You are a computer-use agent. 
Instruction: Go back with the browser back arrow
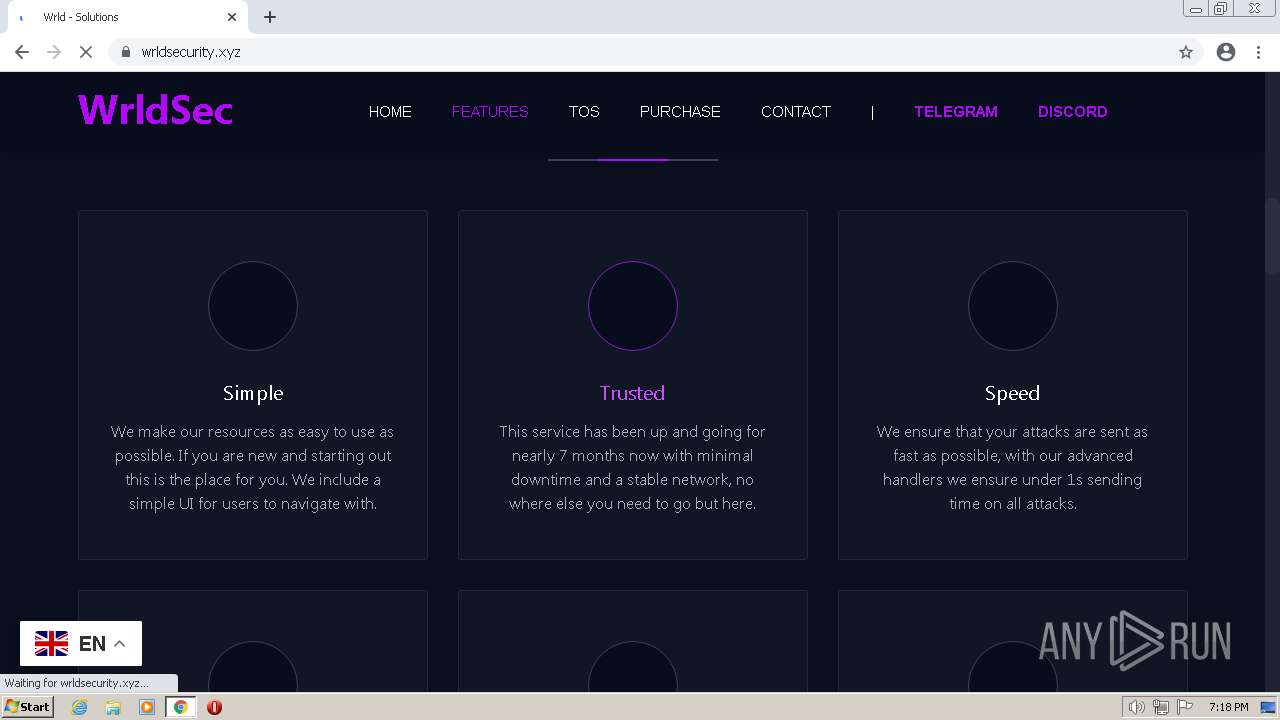pos(22,52)
